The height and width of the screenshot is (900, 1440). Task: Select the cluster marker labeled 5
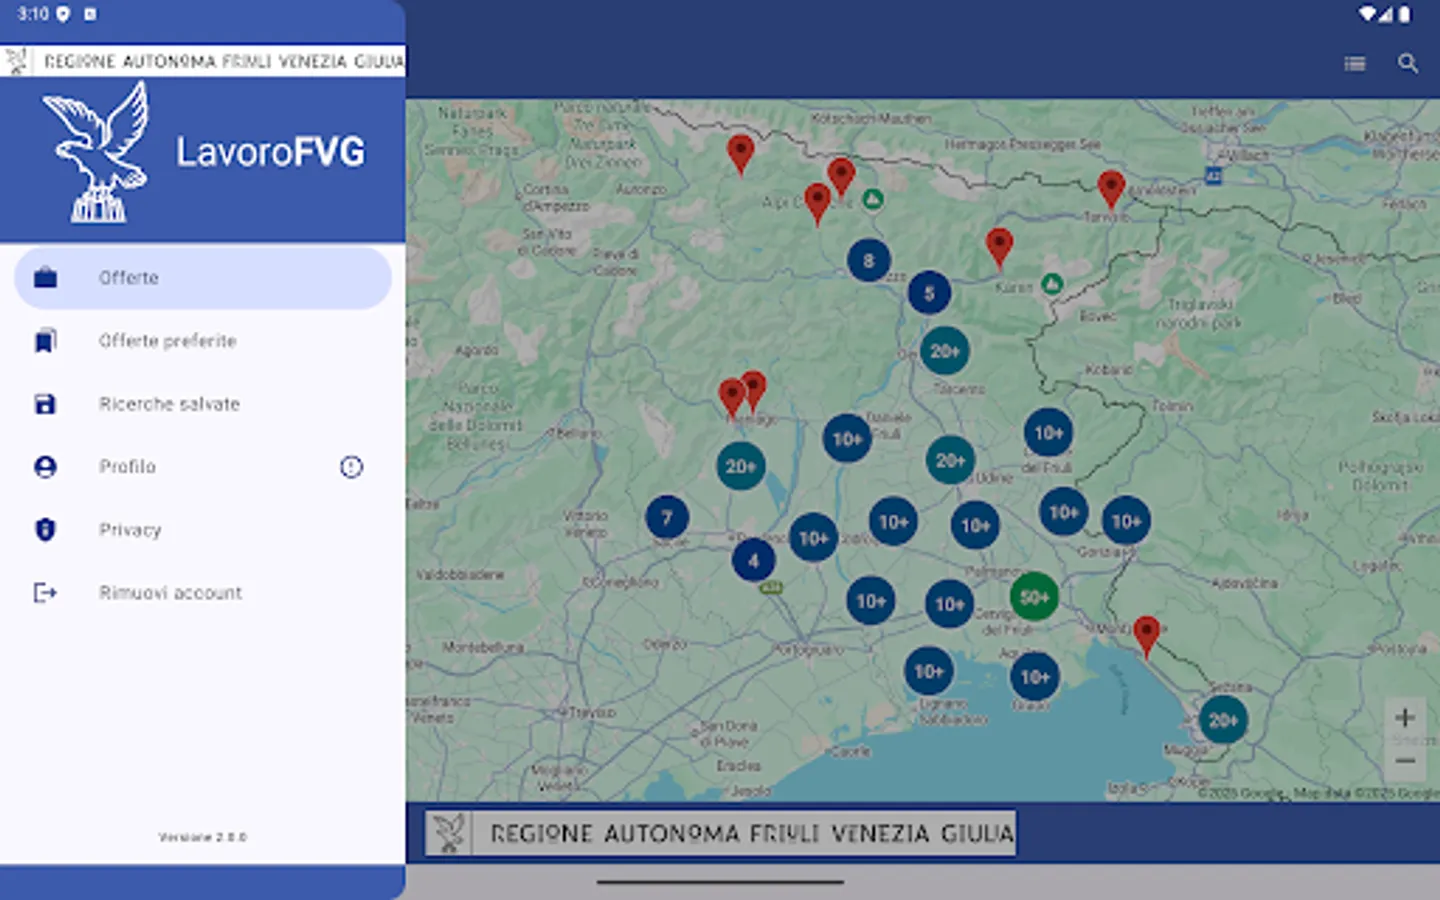pyautogui.click(x=929, y=293)
